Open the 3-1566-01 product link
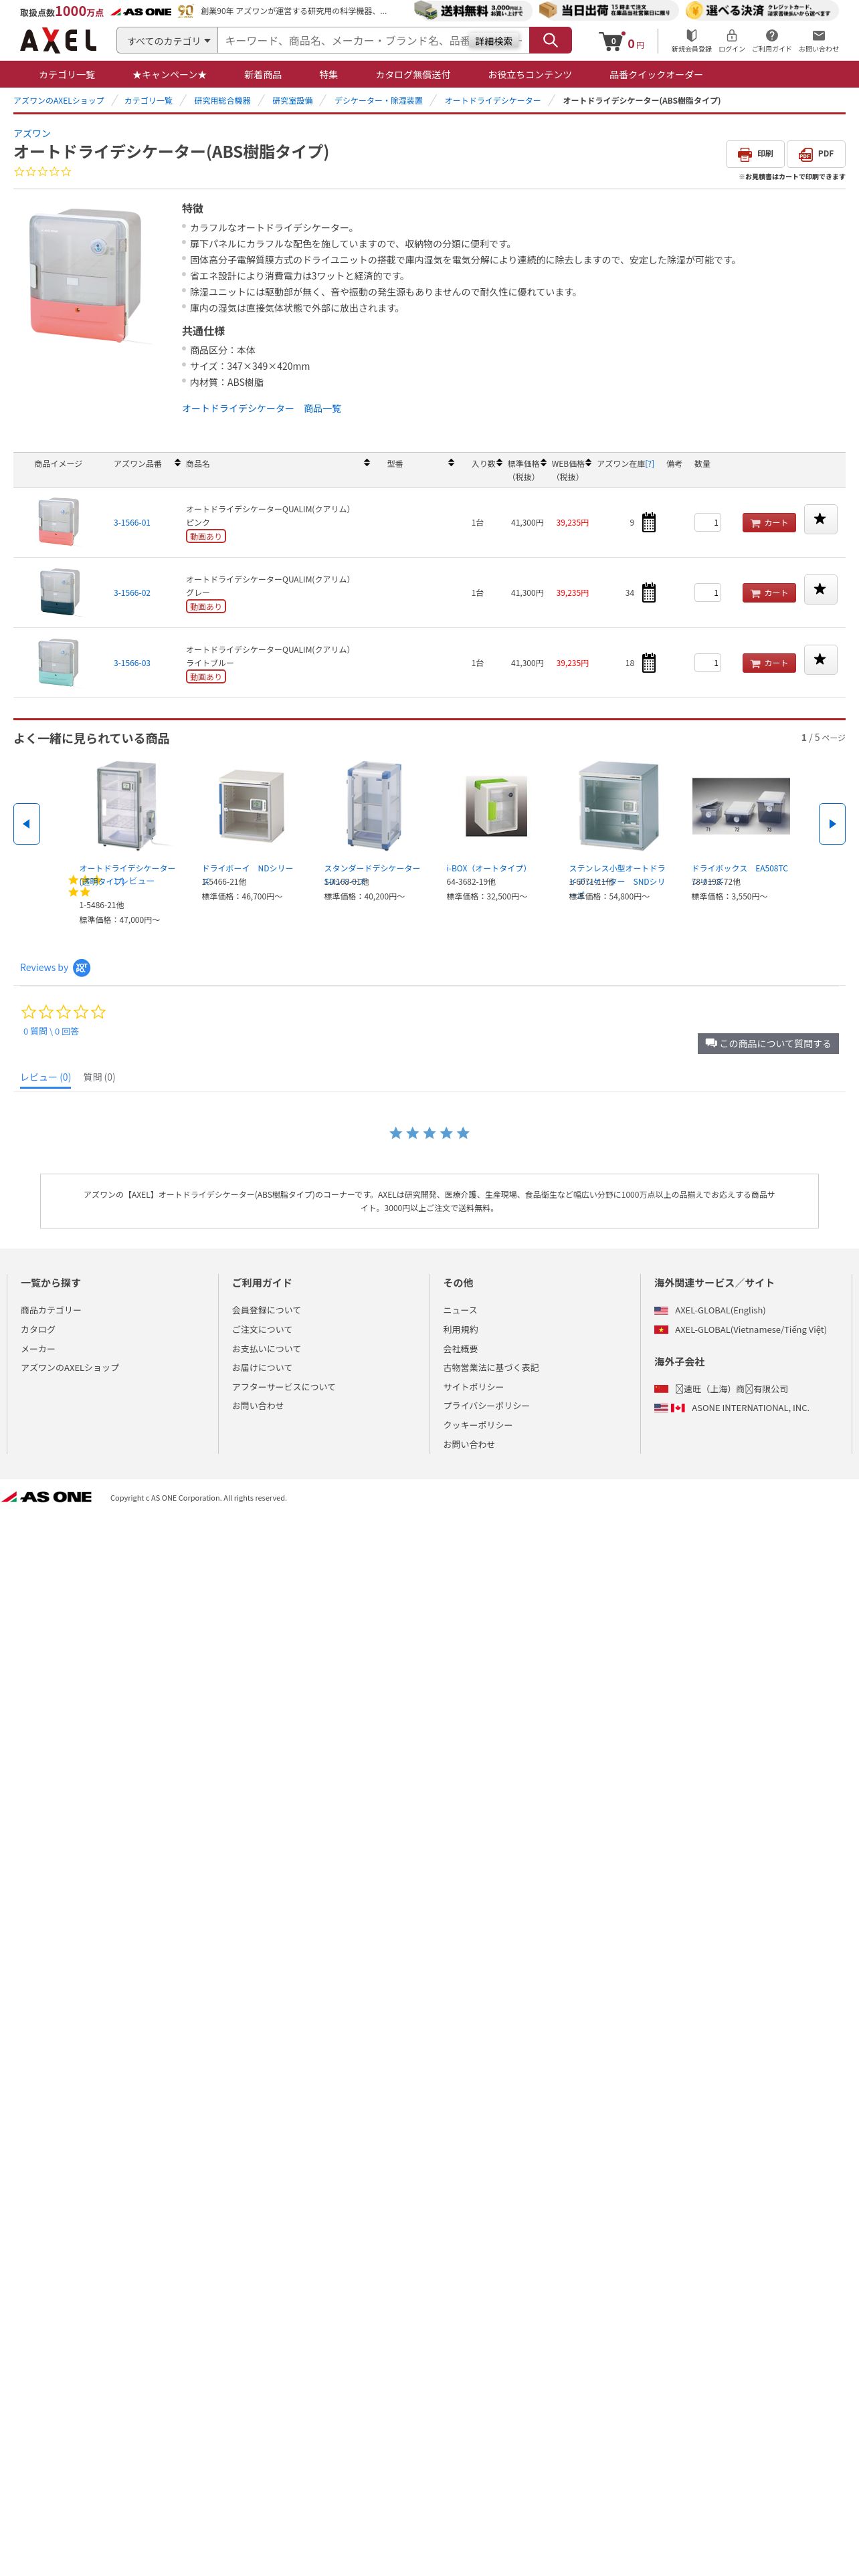Viewport: 859px width, 2576px height. (132, 523)
